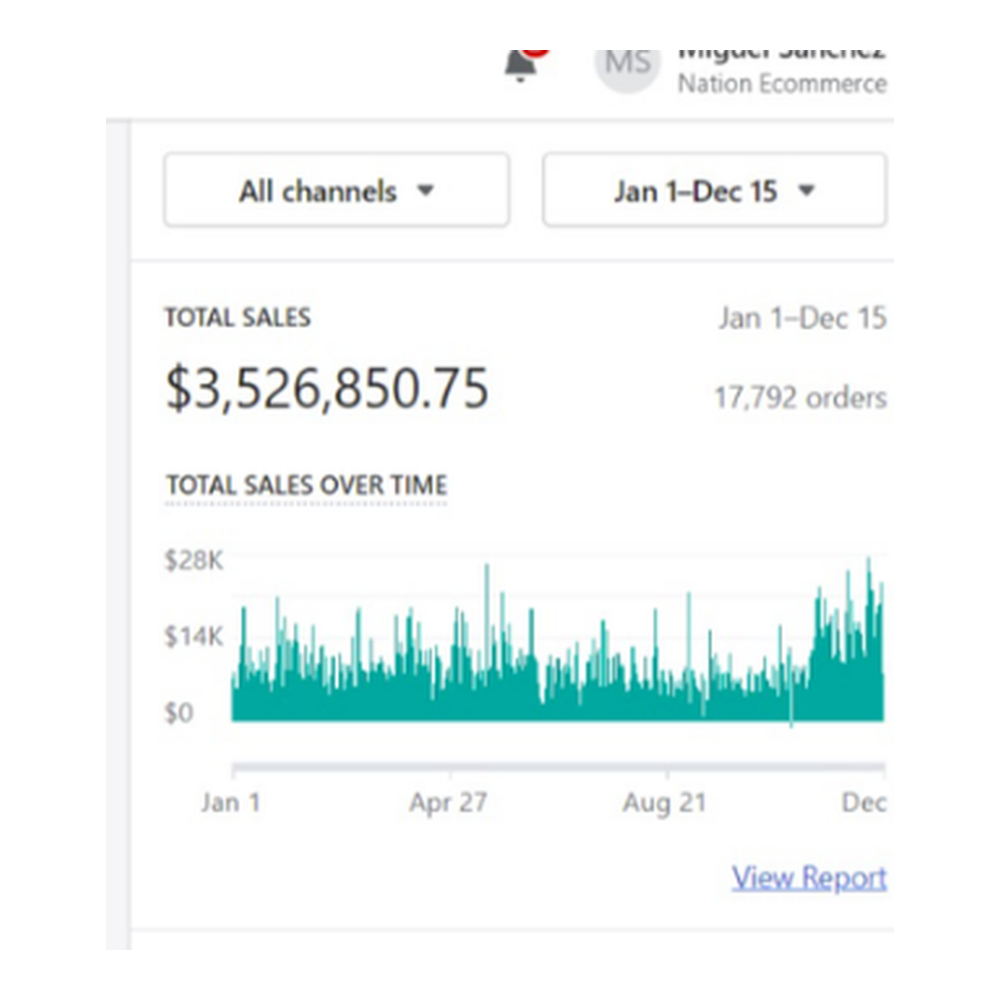Click the Aug 21 axis date

point(665,802)
